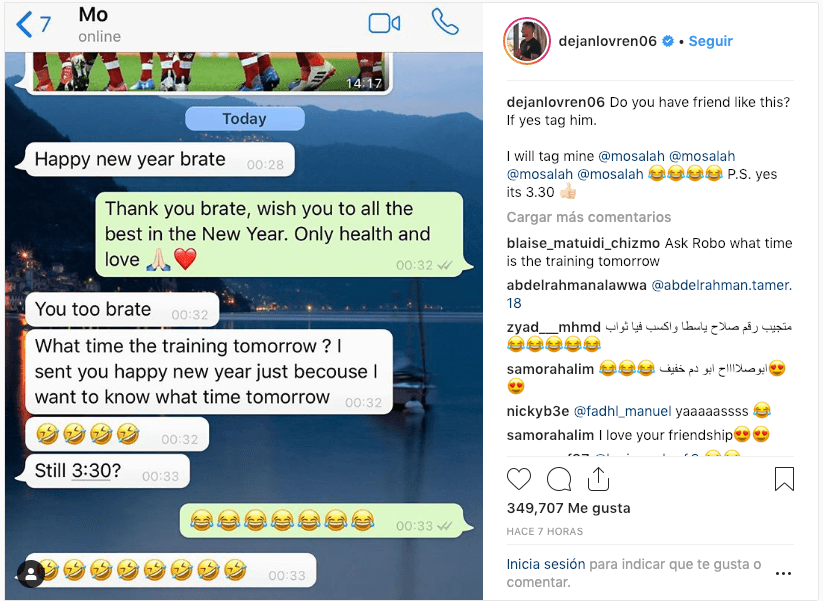Click the profile silhouette icon on photo
This screenshot has width=823, height=601.
(x=31, y=574)
